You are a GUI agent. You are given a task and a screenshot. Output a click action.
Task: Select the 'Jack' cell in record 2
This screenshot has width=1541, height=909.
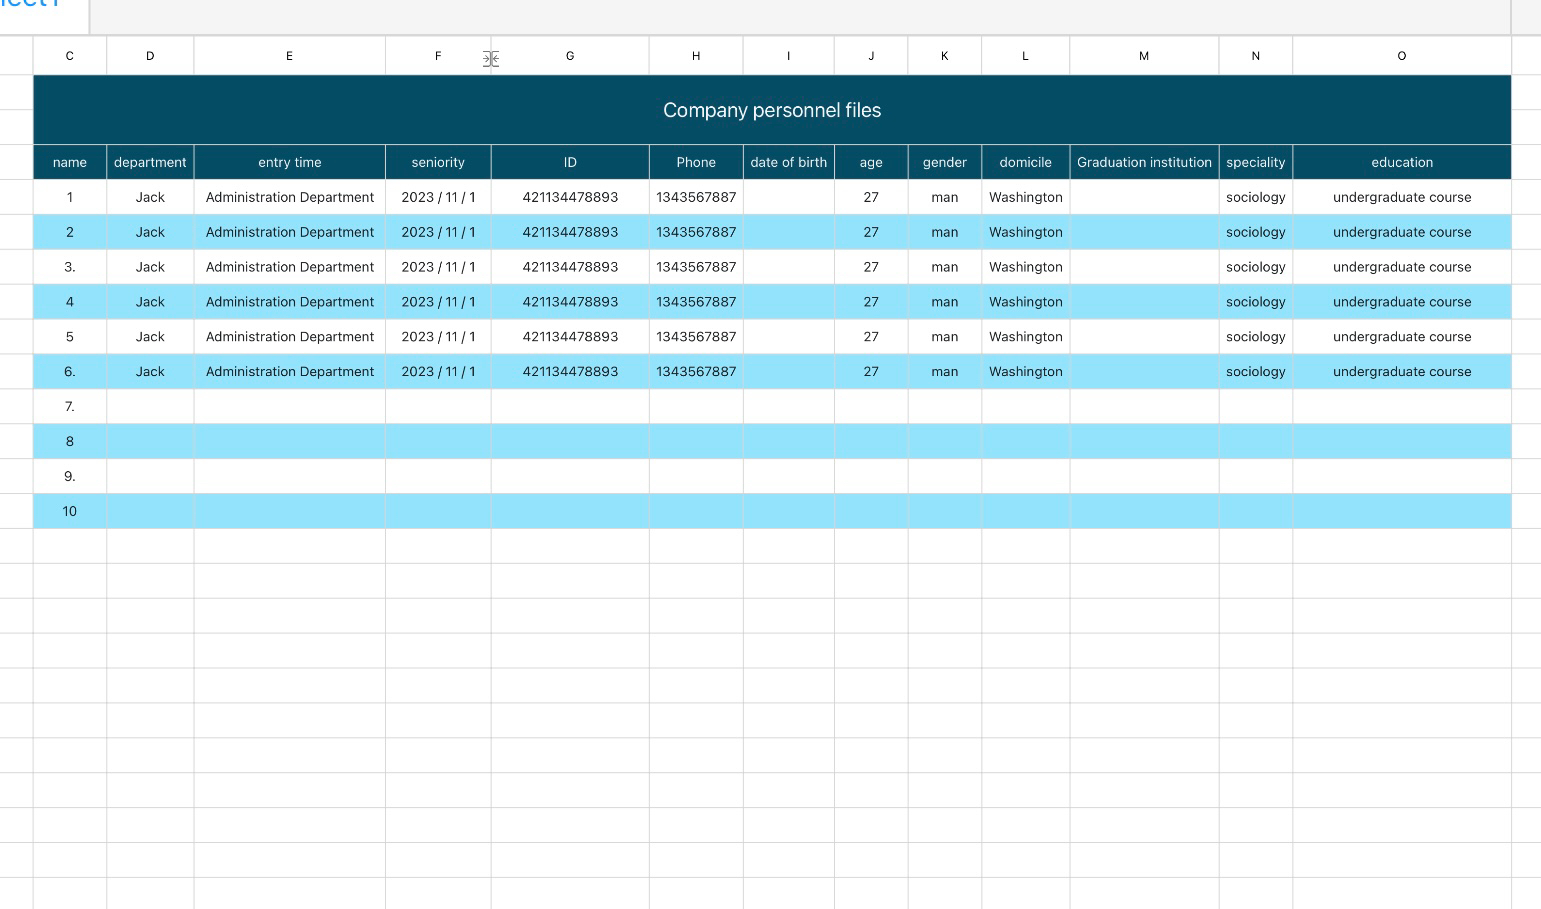coord(150,232)
